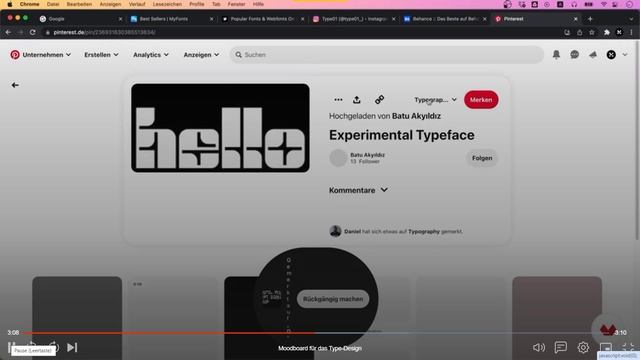Enable picture-in-picture in the video player

(x=606, y=347)
